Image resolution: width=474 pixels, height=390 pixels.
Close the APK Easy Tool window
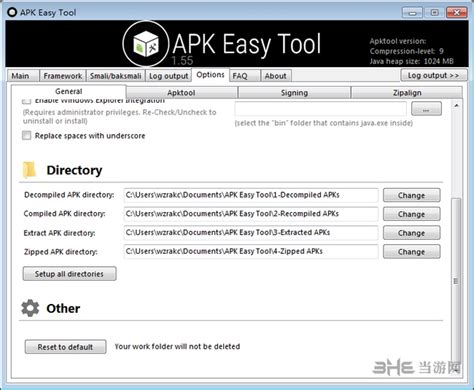coord(457,13)
